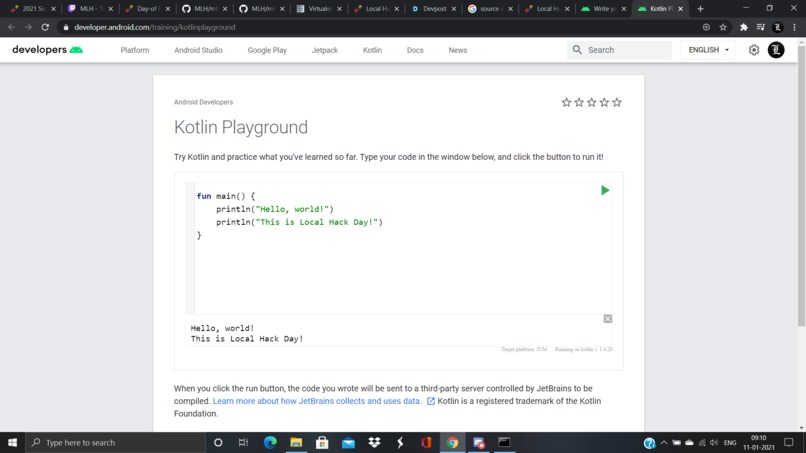Image resolution: width=806 pixels, height=453 pixels.
Task: View site security info via the lock icon
Action: coord(66,27)
